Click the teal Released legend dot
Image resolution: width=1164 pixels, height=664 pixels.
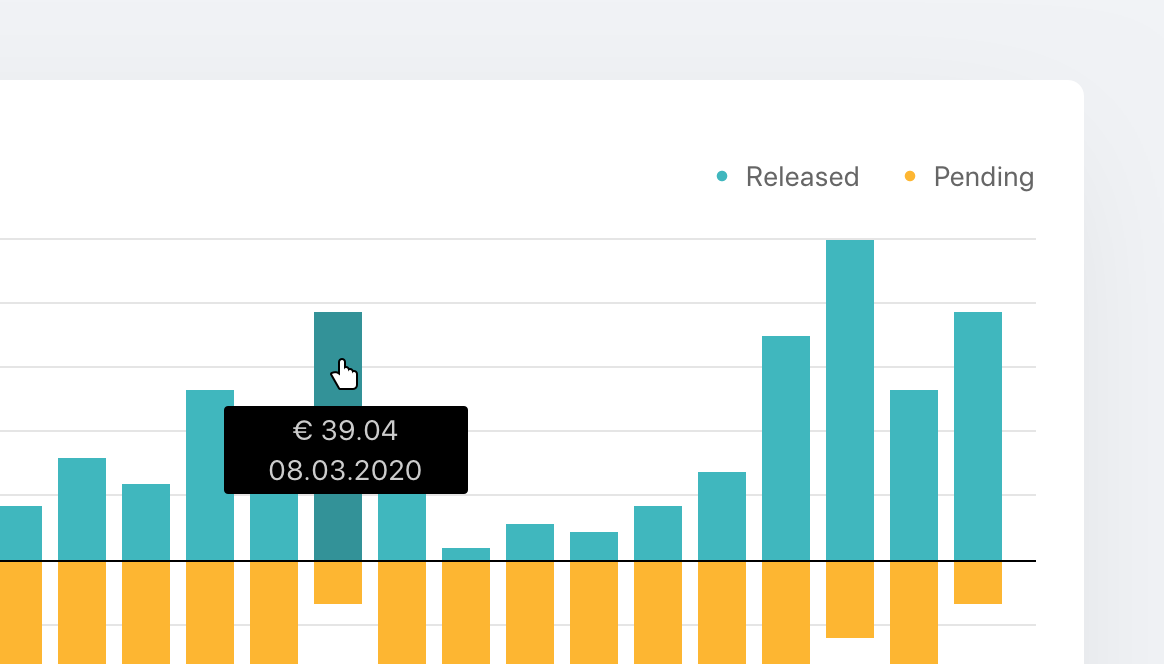722,176
